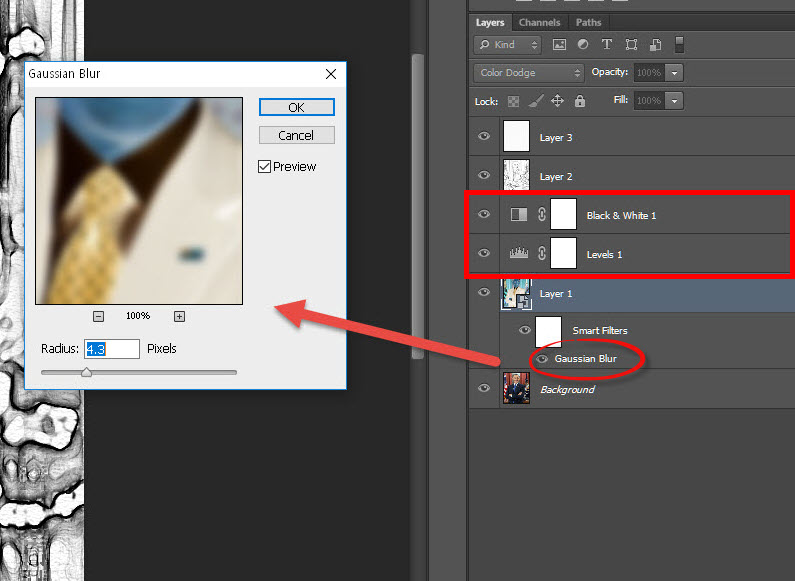Click the canvas vertical scrollbar

tap(418, 207)
